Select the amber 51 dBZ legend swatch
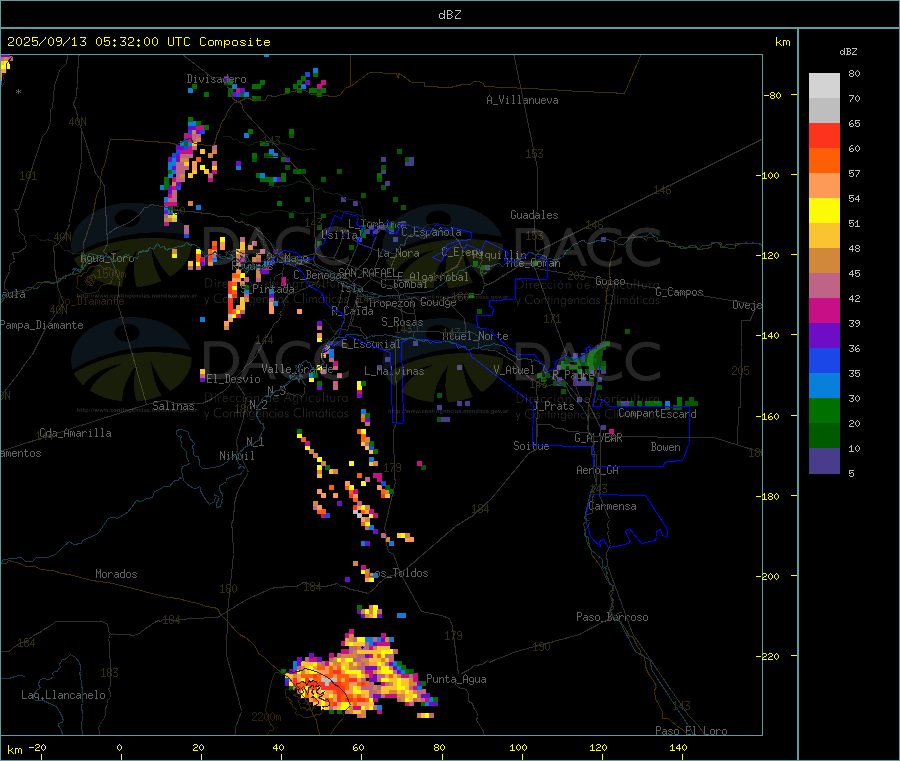Viewport: 900px width, 761px height. point(824,235)
